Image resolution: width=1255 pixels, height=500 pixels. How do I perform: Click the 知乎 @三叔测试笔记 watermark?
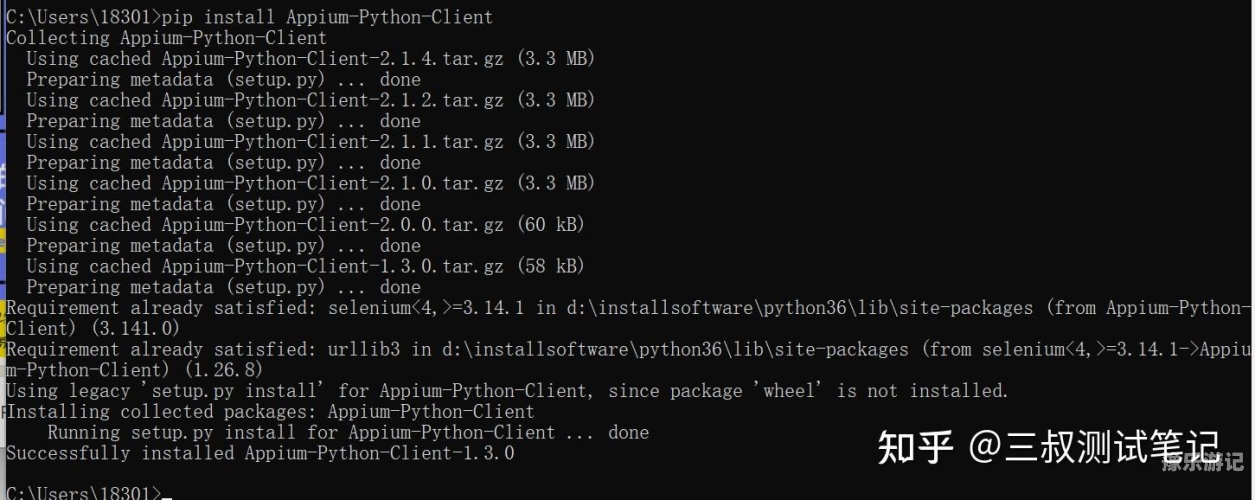pos(1049,447)
